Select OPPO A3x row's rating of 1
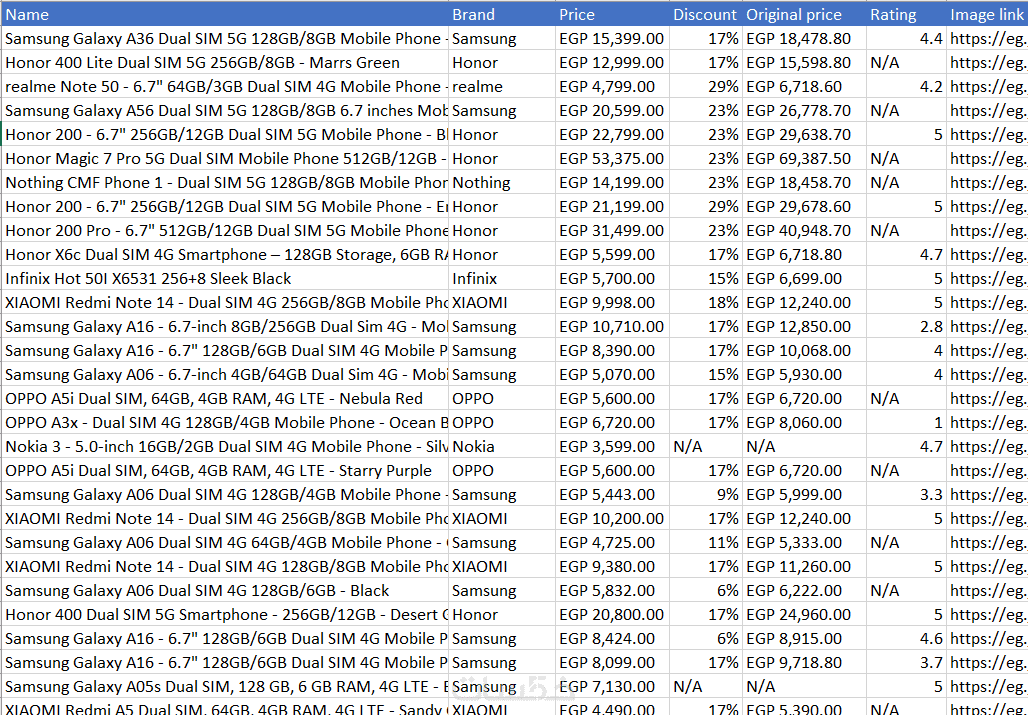 pos(906,423)
